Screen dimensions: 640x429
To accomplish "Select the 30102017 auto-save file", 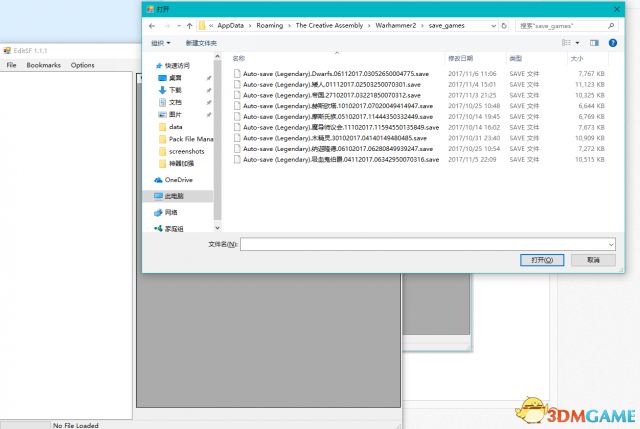I will [335, 138].
